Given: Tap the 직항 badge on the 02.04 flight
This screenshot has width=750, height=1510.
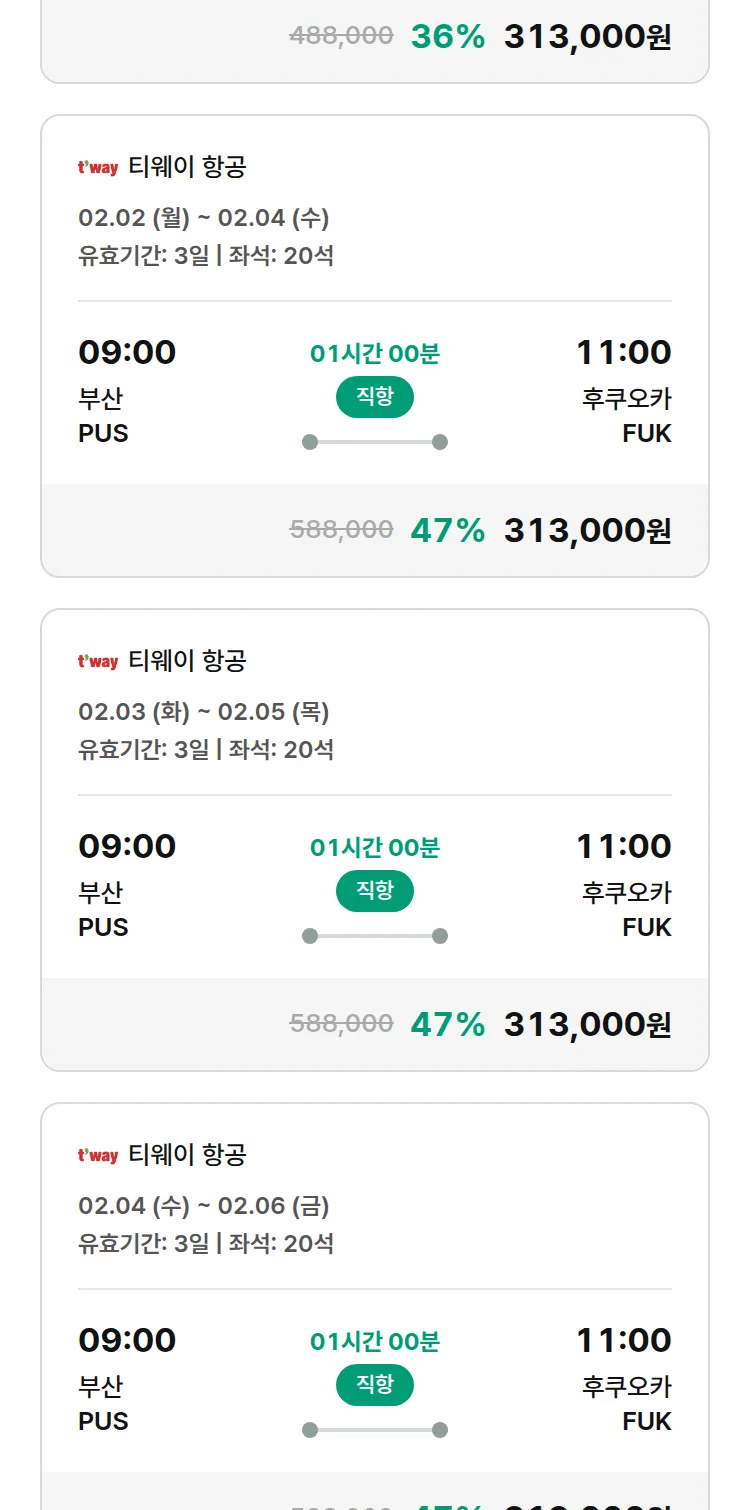Looking at the screenshot, I should [375, 1385].
